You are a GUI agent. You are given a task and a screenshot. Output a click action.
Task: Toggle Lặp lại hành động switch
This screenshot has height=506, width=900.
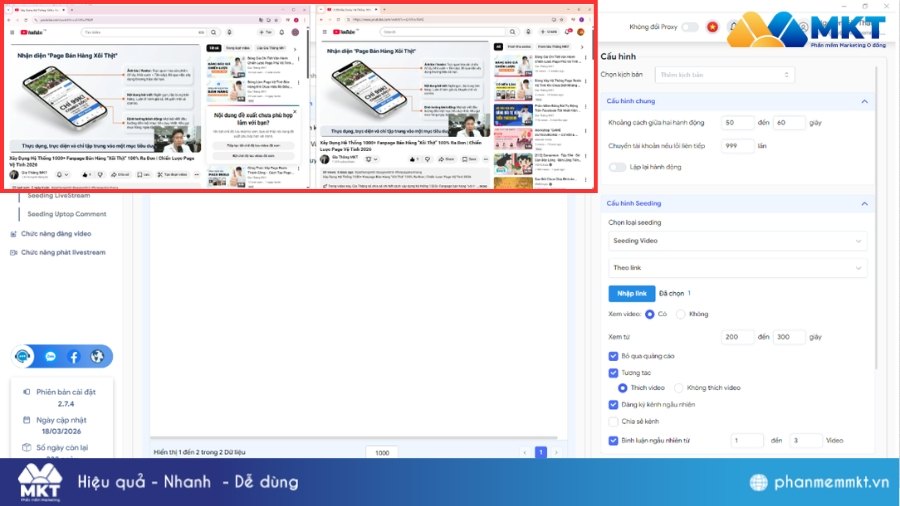pyautogui.click(x=617, y=167)
